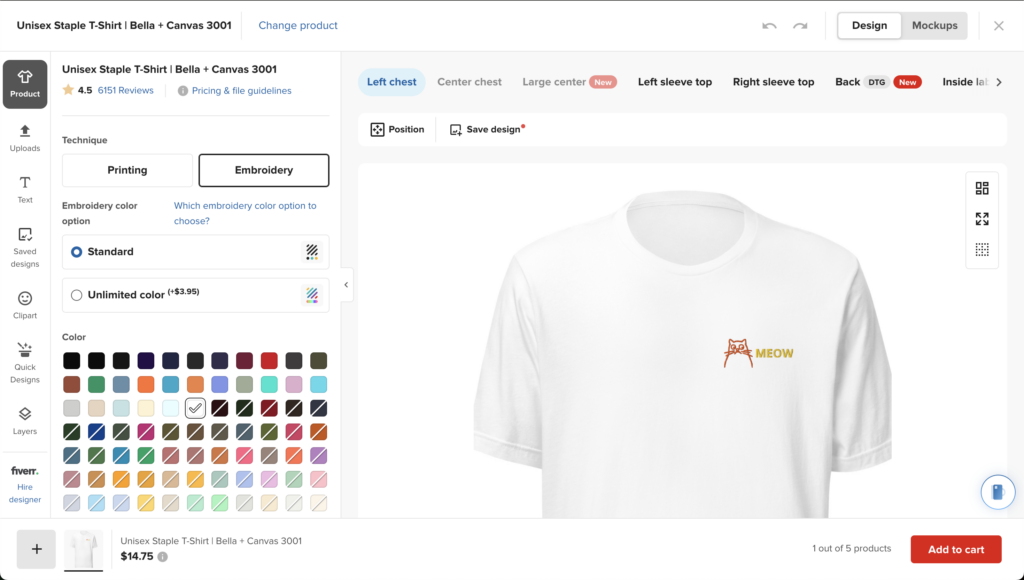
Task: Click Save design in toolbar
Action: pyautogui.click(x=487, y=129)
